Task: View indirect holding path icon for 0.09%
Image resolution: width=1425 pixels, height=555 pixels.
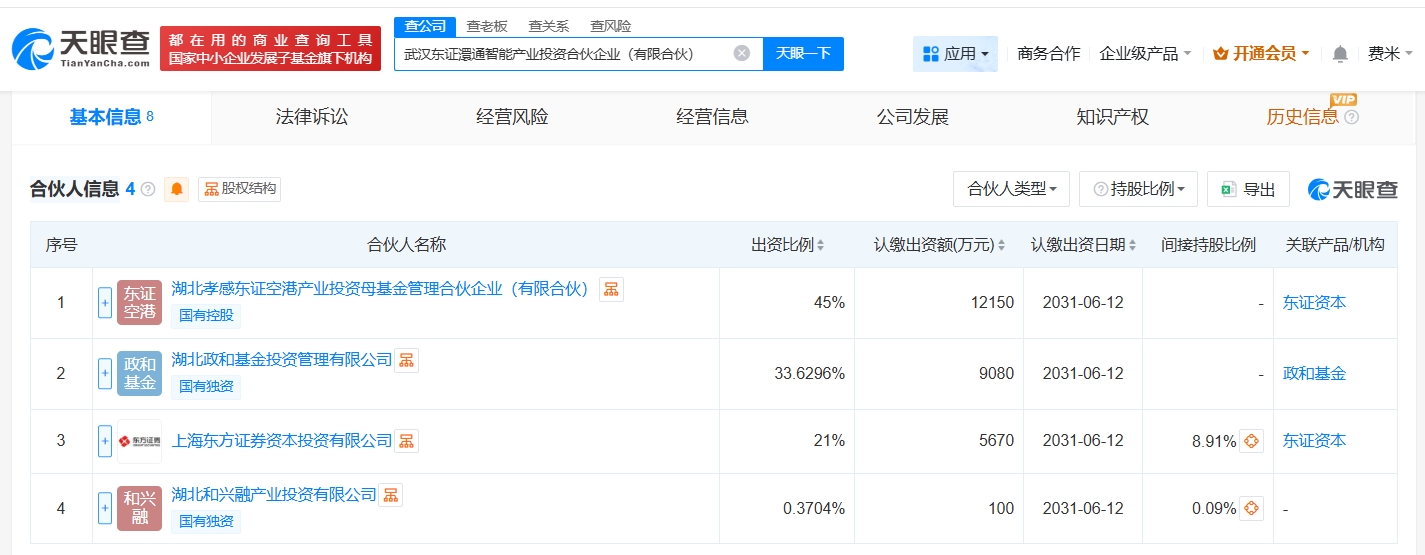Action: pos(1251,508)
